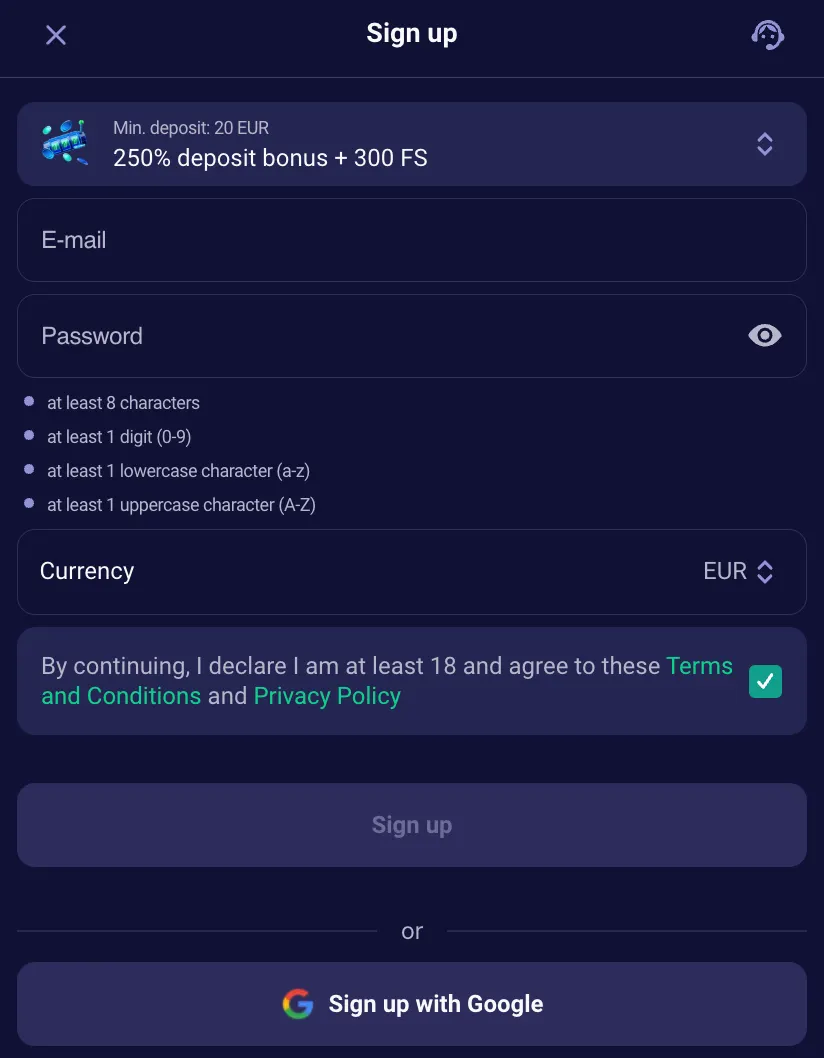Open the Privacy Policy link

[x=327, y=696]
